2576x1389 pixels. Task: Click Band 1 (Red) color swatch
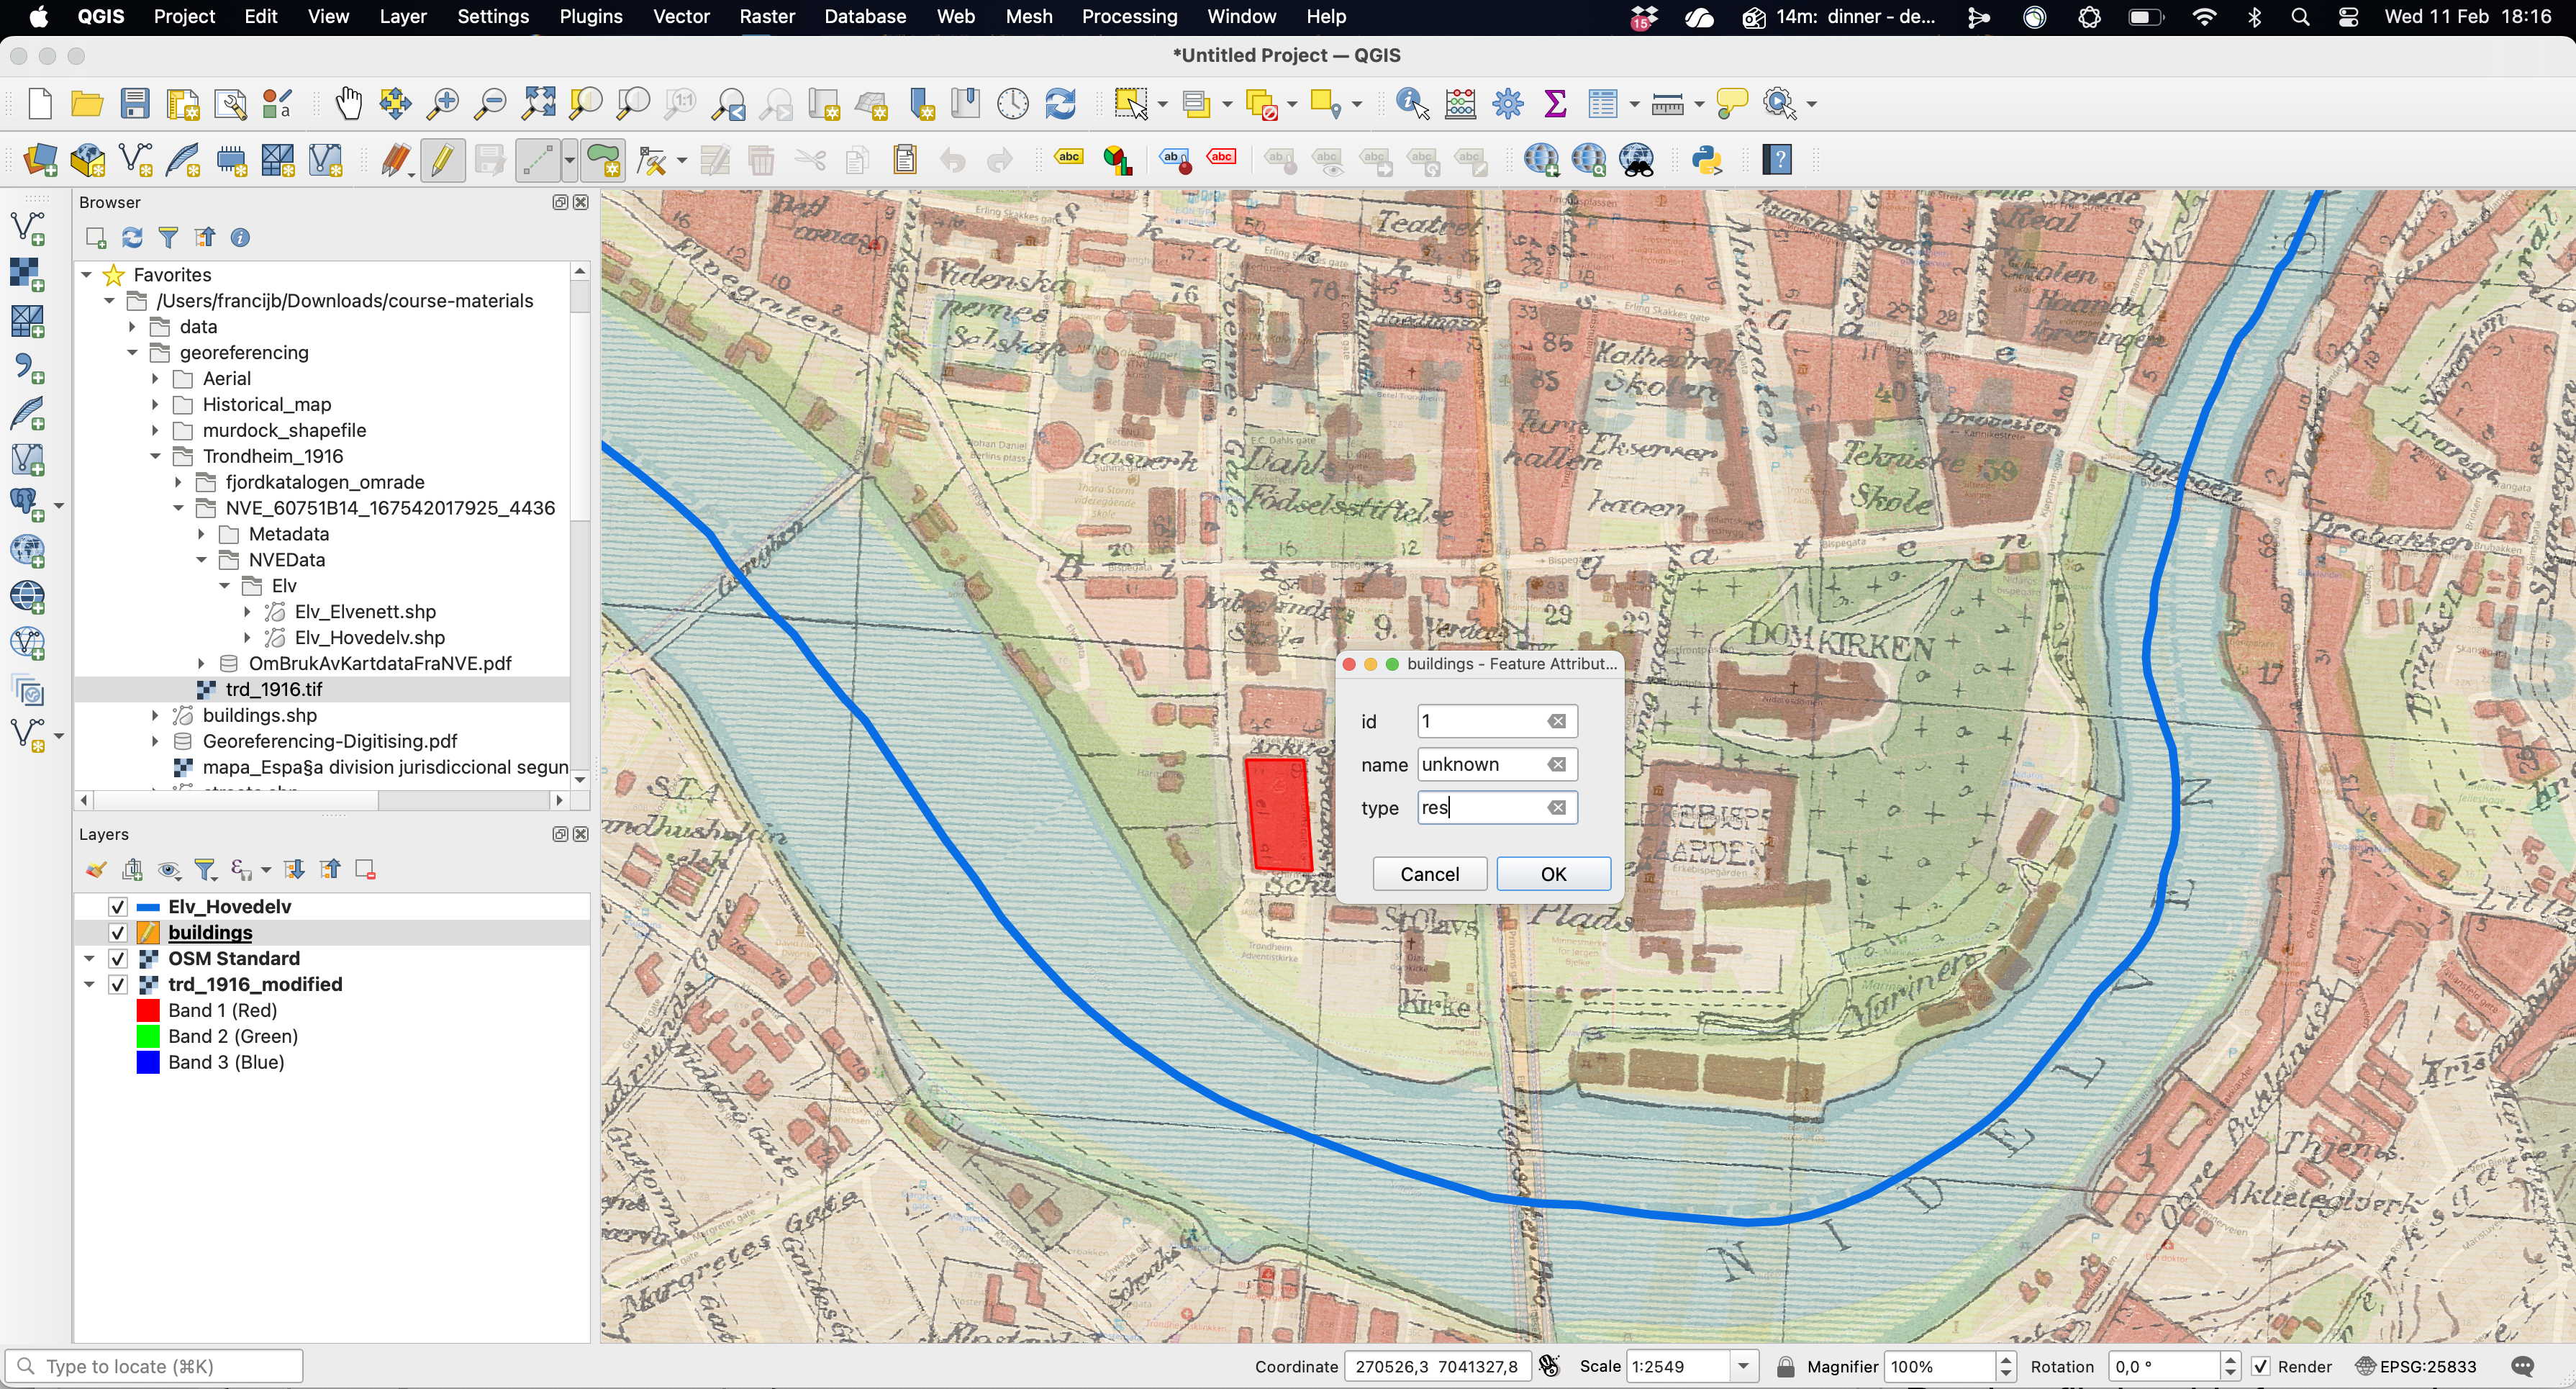pyautogui.click(x=148, y=1010)
